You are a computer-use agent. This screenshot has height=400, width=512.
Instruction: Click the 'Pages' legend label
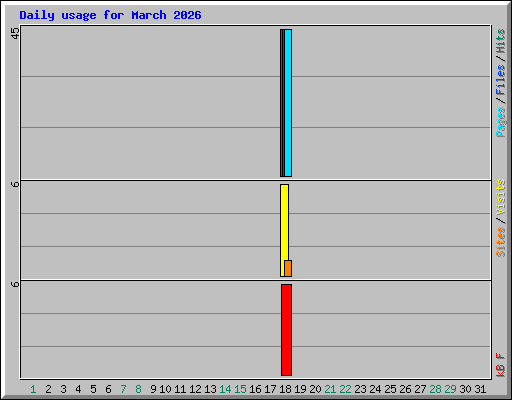click(x=500, y=122)
